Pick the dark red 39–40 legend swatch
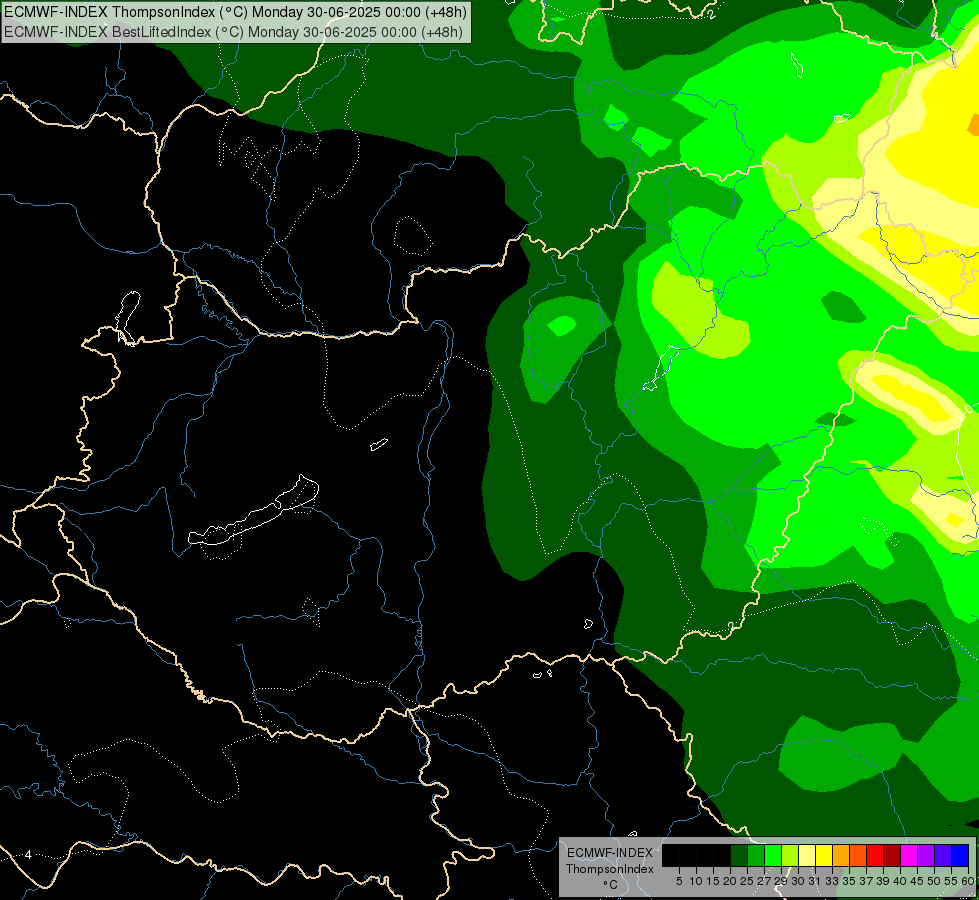The width and height of the screenshot is (979, 900). point(892,855)
